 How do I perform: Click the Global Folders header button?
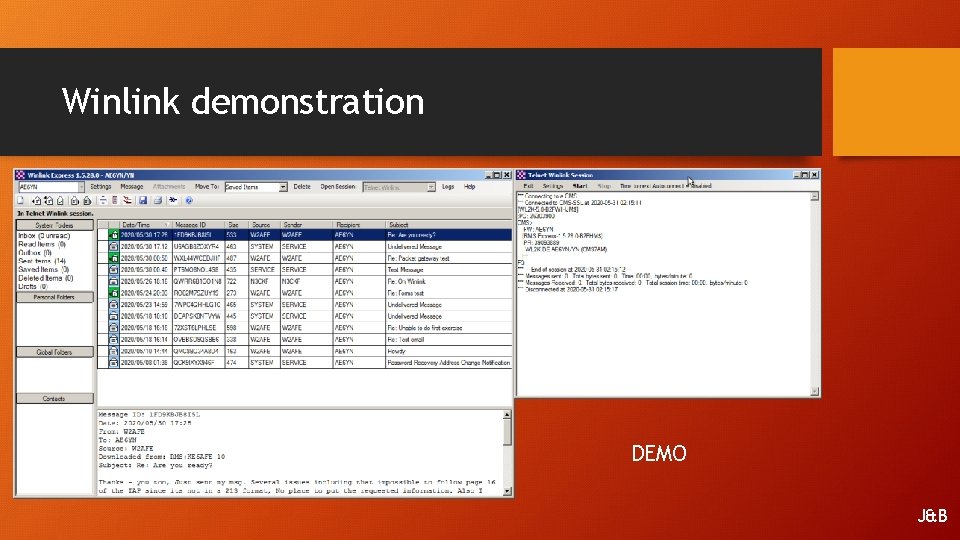54,352
